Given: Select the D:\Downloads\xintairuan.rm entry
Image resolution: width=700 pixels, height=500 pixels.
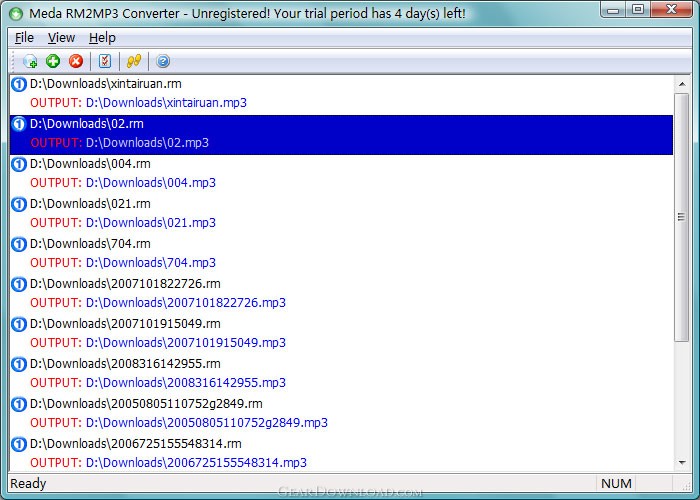Looking at the screenshot, I should [x=106, y=84].
